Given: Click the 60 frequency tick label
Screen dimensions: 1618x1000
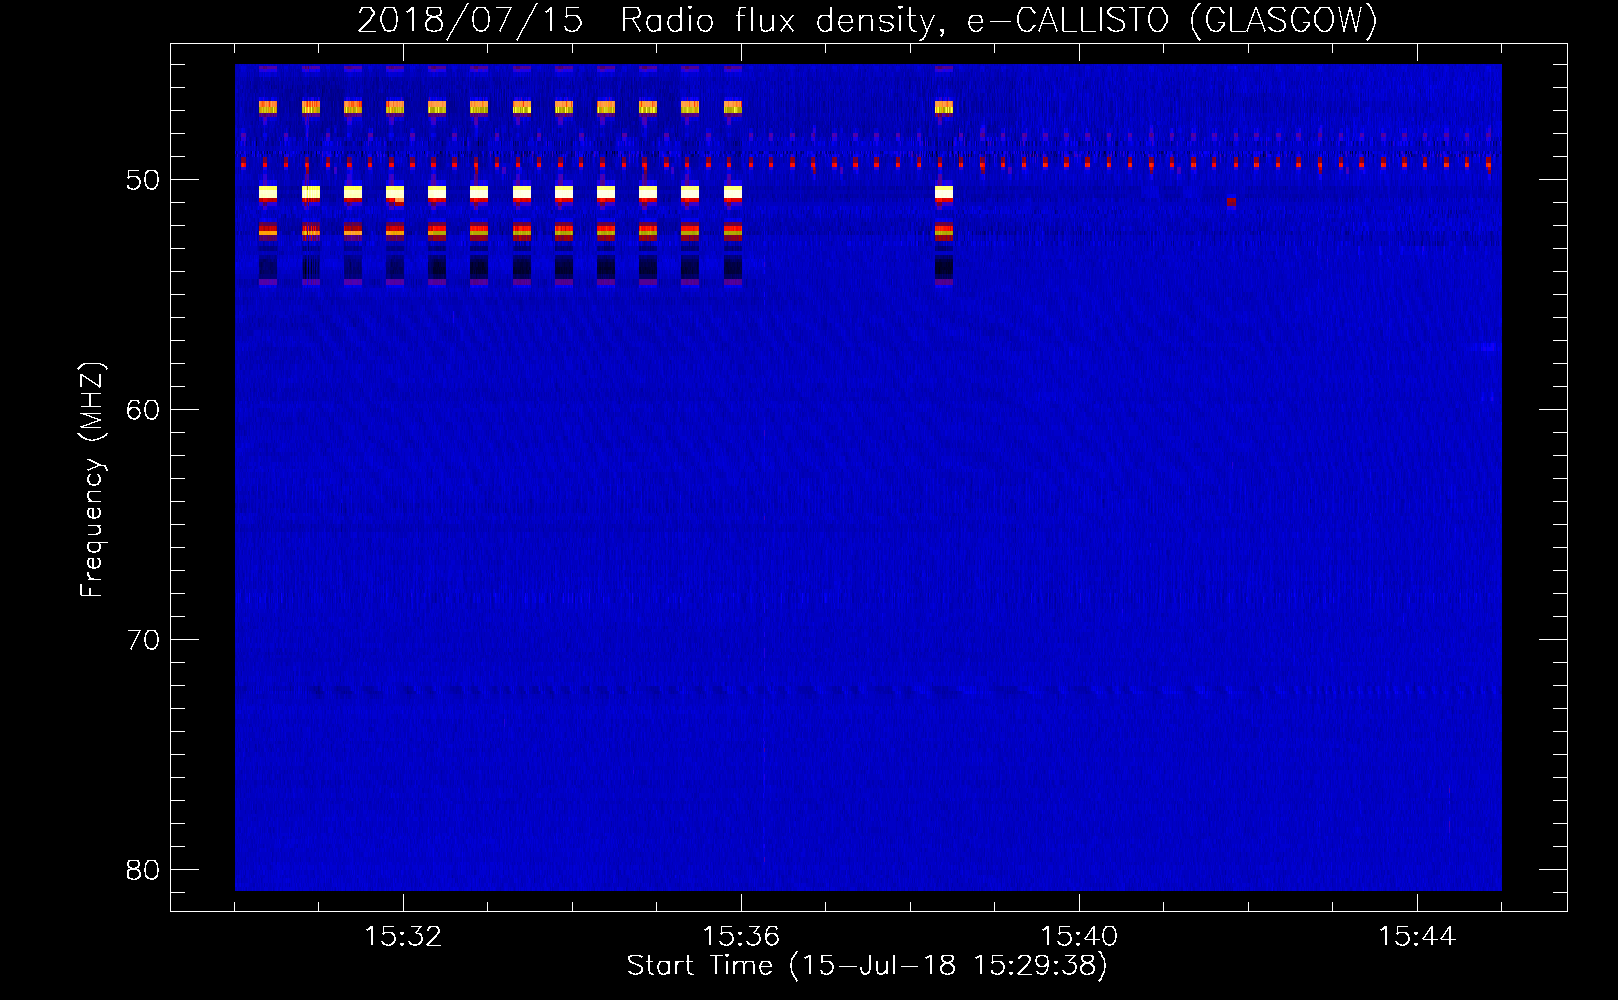Looking at the screenshot, I should click(143, 410).
